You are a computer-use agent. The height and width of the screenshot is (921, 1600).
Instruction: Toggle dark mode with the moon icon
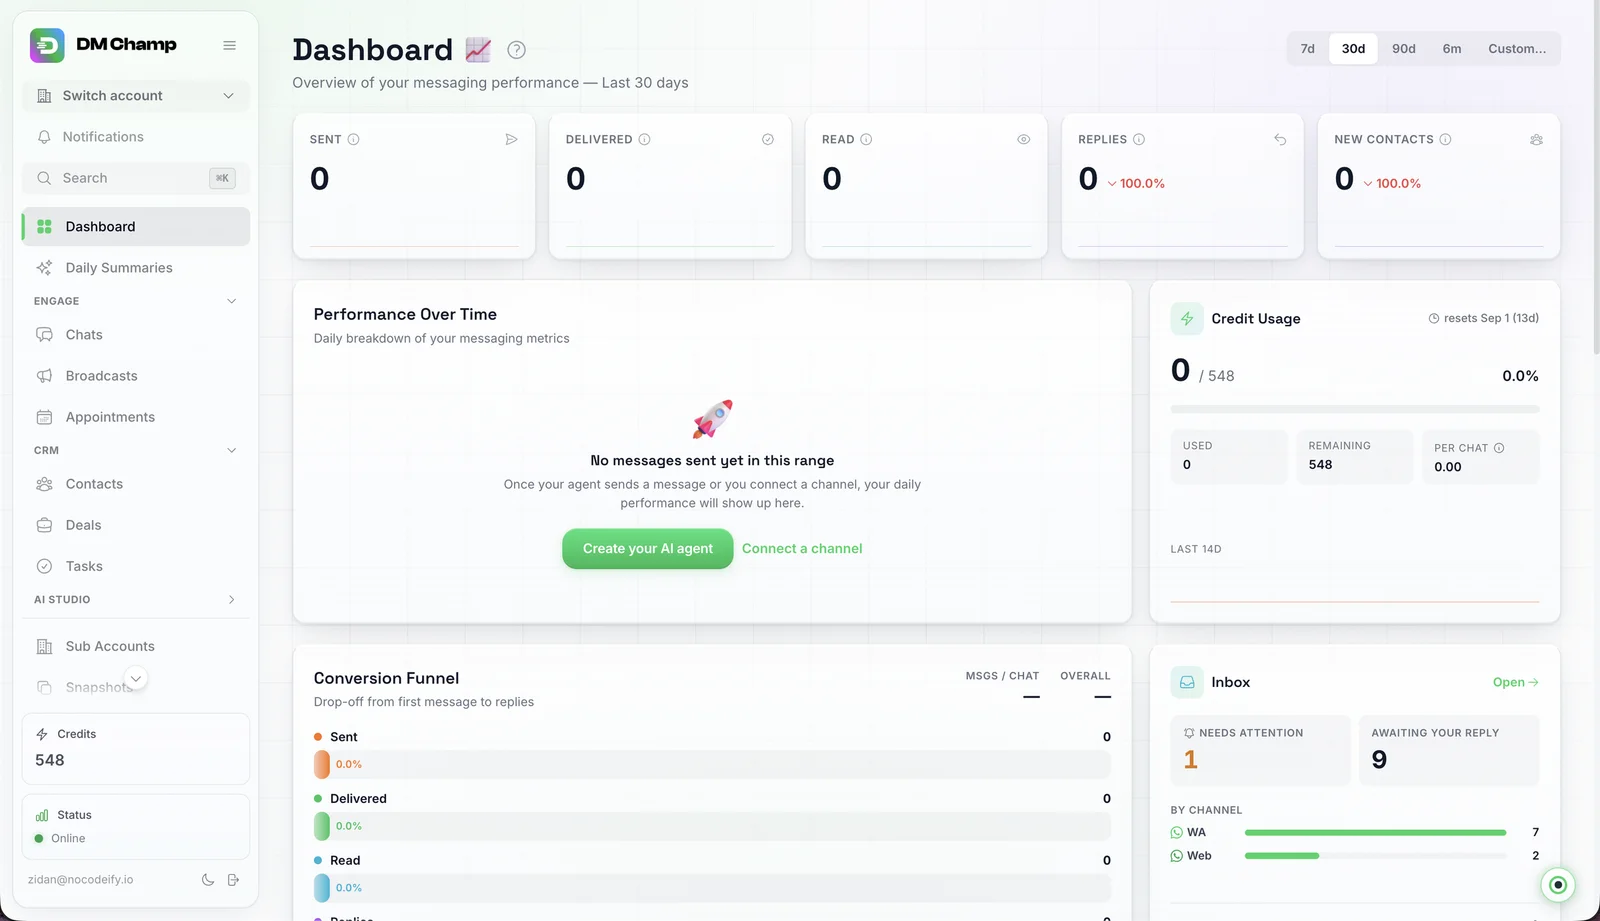[208, 880]
